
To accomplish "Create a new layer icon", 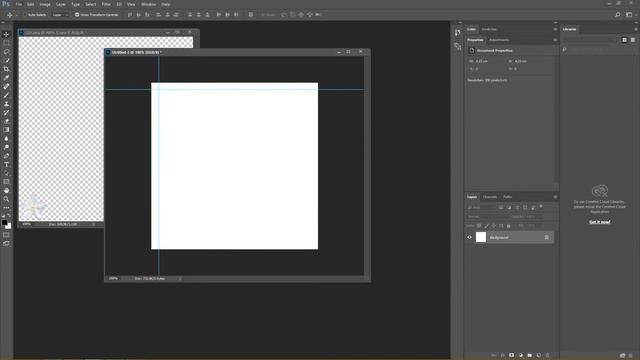I will 539,356.
